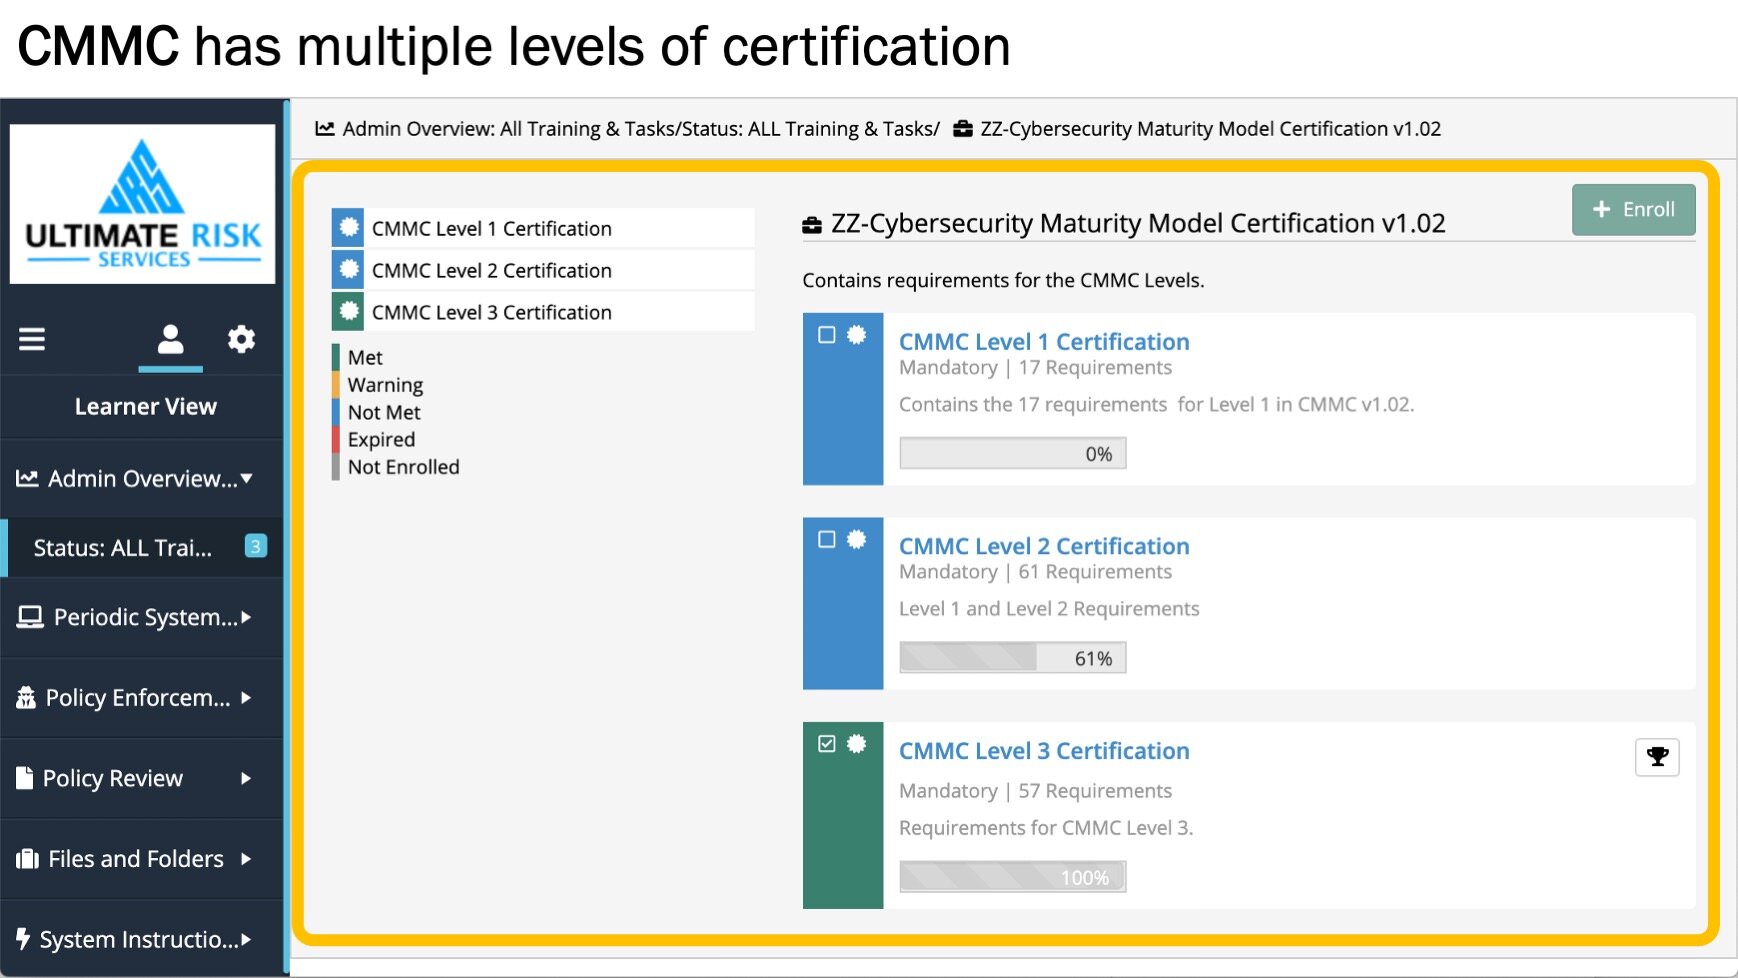Screen dimensions: 1738x978
Task: Expand the Files and Folders menu arrow
Action: click(246, 859)
